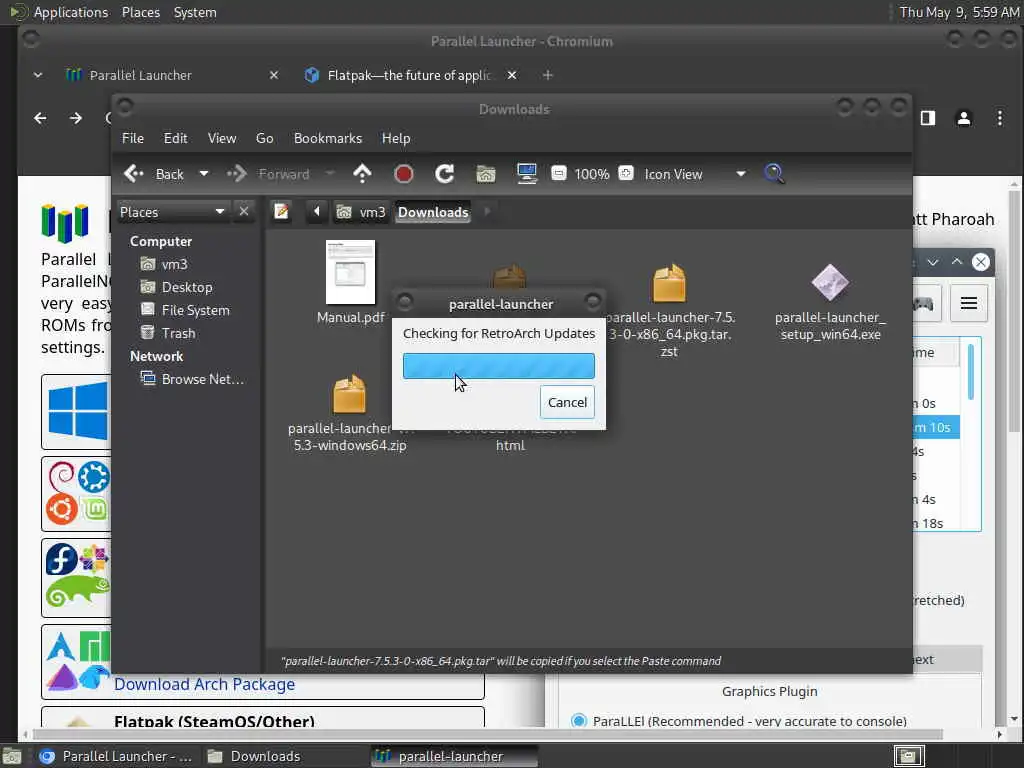
Task: Open the Help menu
Action: tap(396, 138)
